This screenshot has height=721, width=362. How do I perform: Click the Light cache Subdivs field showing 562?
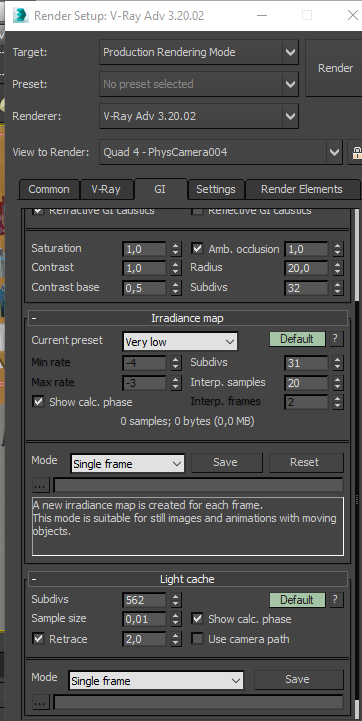click(x=144, y=600)
